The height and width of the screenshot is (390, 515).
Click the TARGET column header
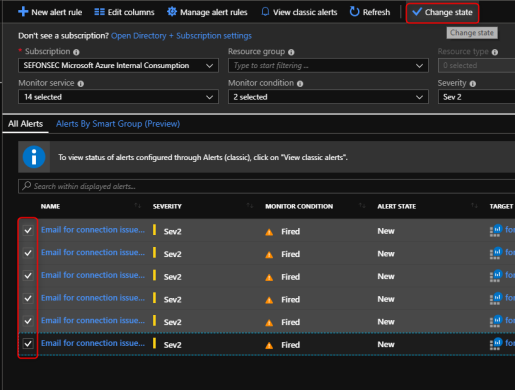tap(501, 206)
